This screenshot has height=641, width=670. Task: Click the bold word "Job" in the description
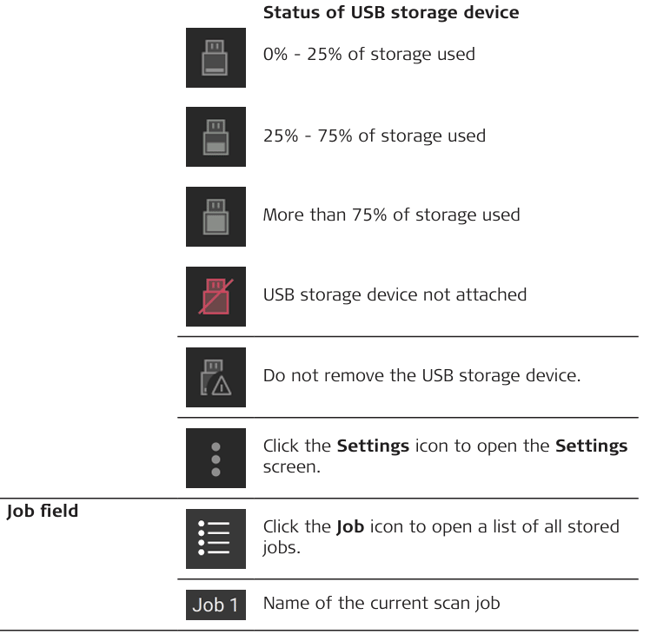(348, 527)
